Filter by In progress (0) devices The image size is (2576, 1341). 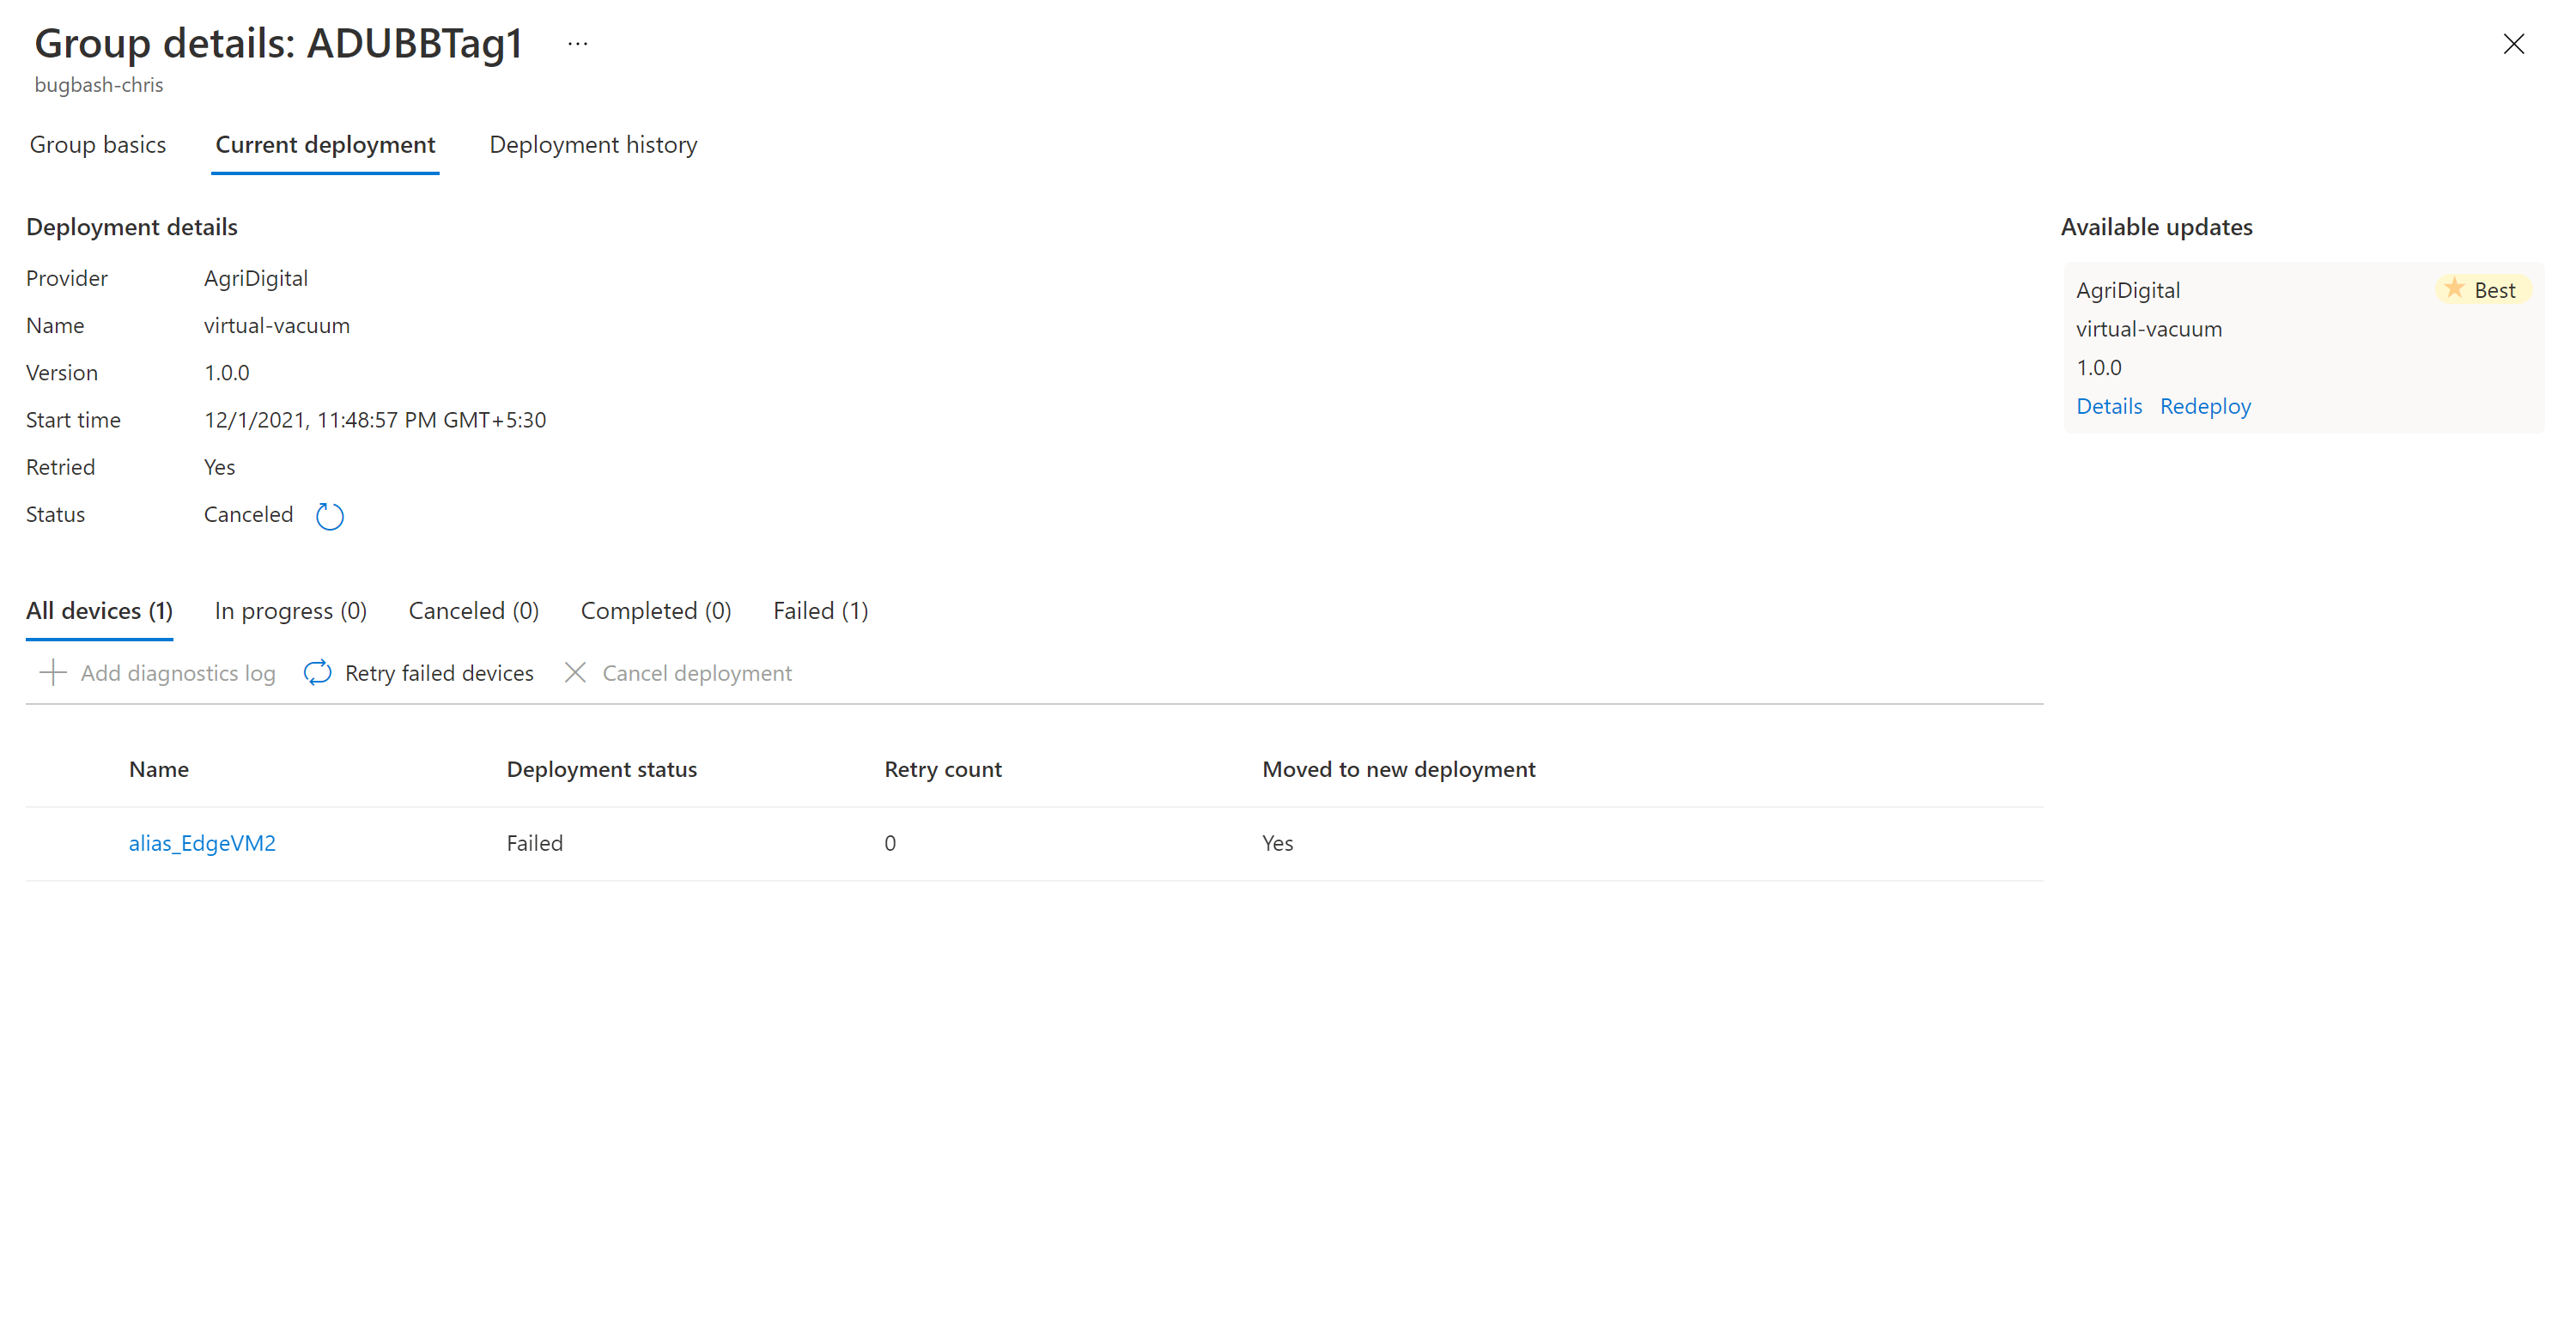tap(290, 611)
